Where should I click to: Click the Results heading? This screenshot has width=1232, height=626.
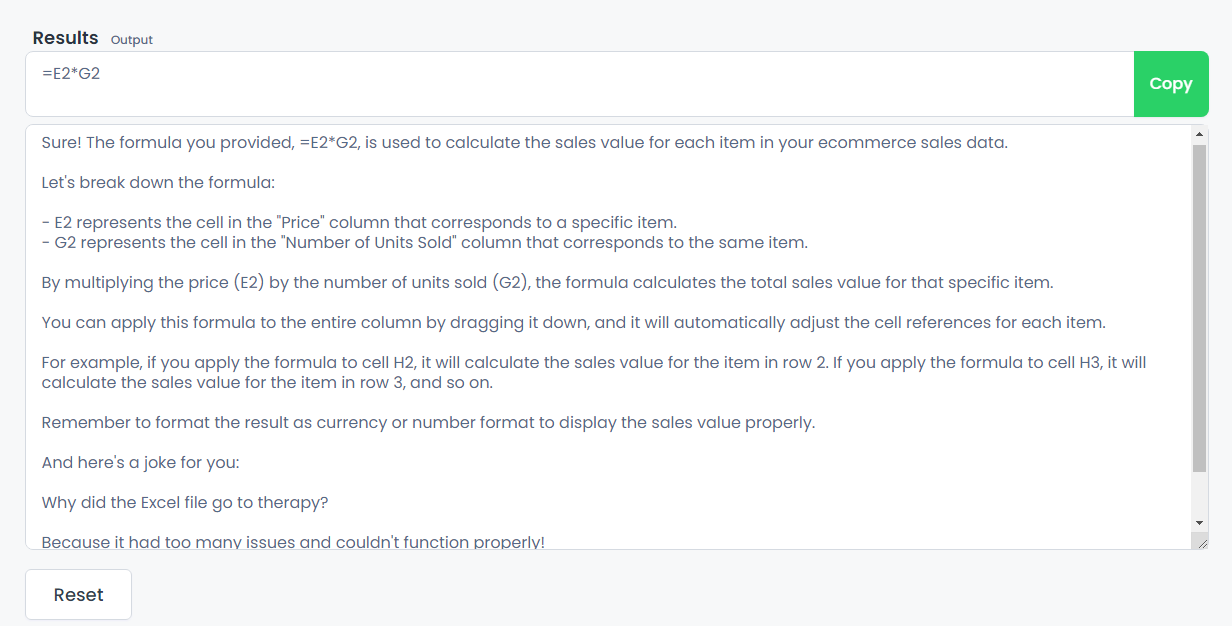[x=64, y=37]
